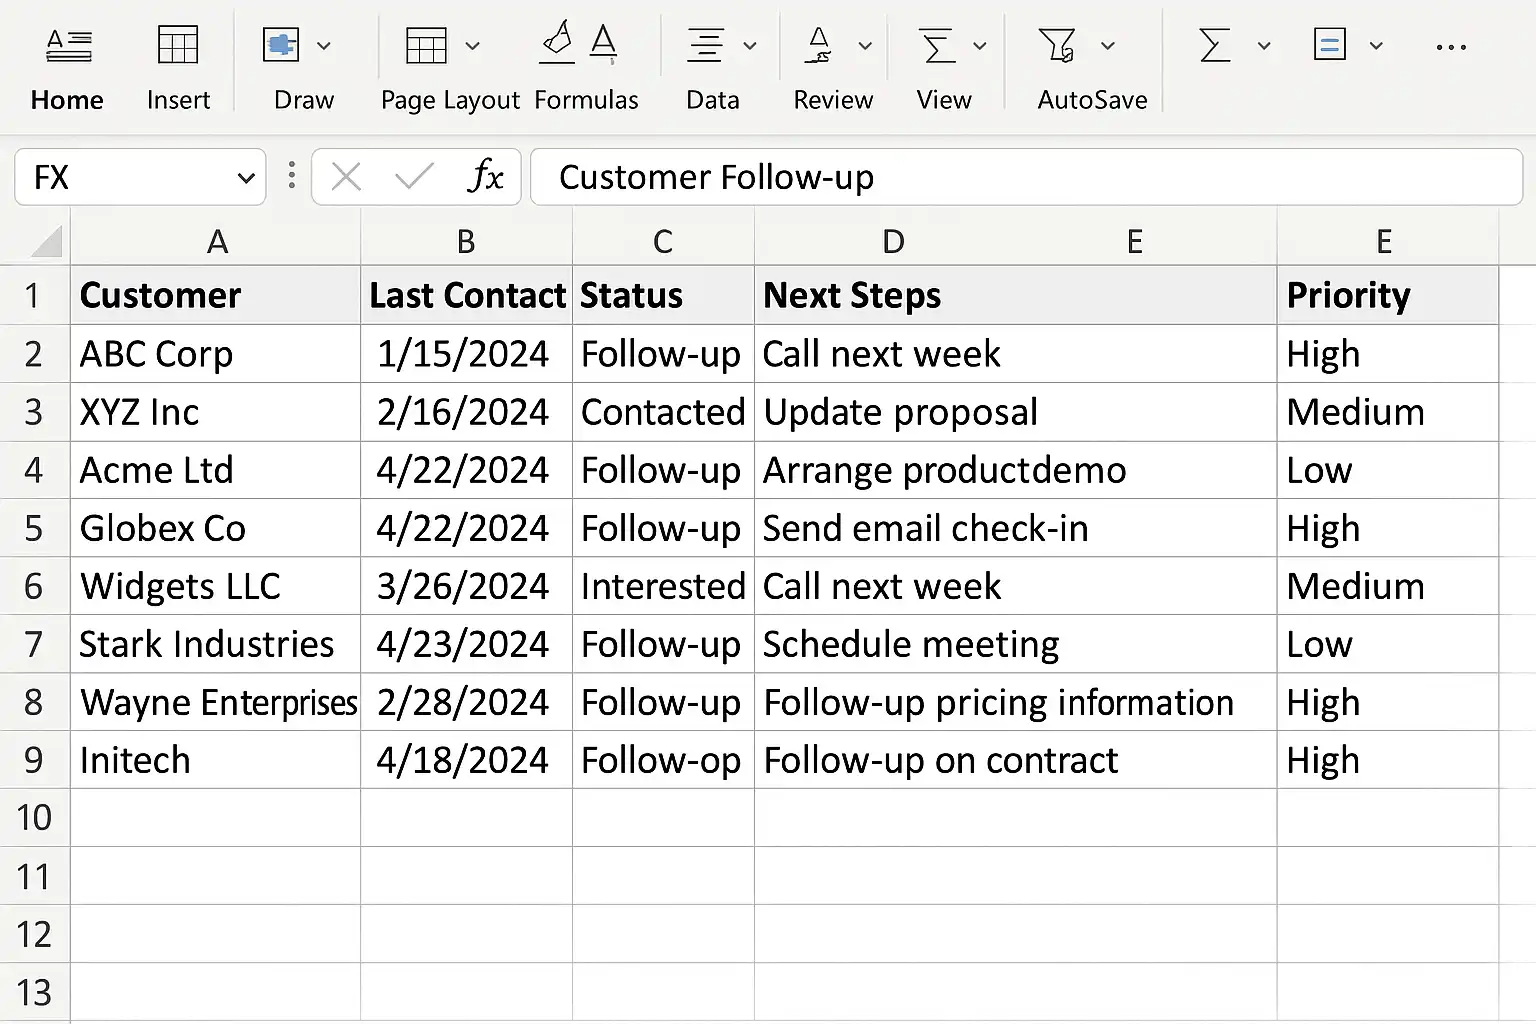
Task: Expand the Draw dropdown chevron
Action: (x=323, y=46)
